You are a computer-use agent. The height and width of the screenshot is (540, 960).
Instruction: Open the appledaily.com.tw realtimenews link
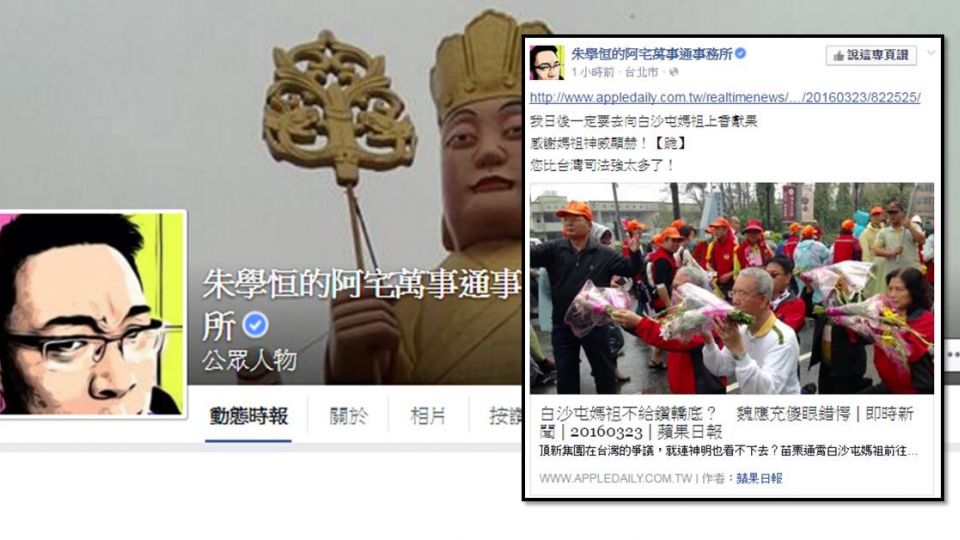(725, 97)
